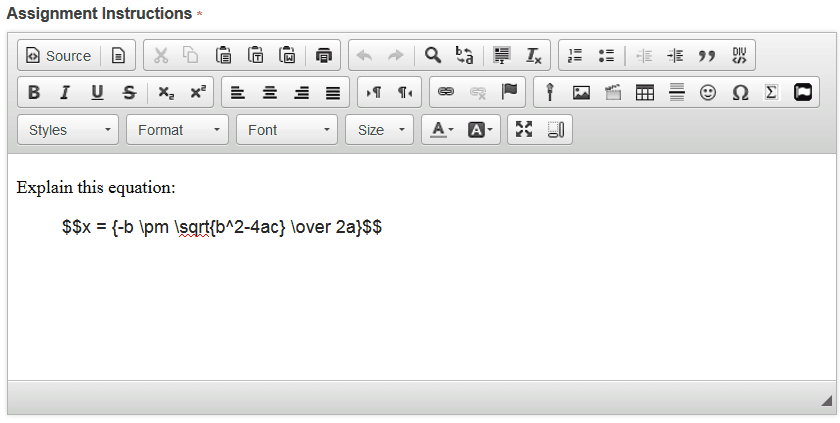Open the Size dropdown
This screenshot has width=840, height=423.
(x=379, y=130)
